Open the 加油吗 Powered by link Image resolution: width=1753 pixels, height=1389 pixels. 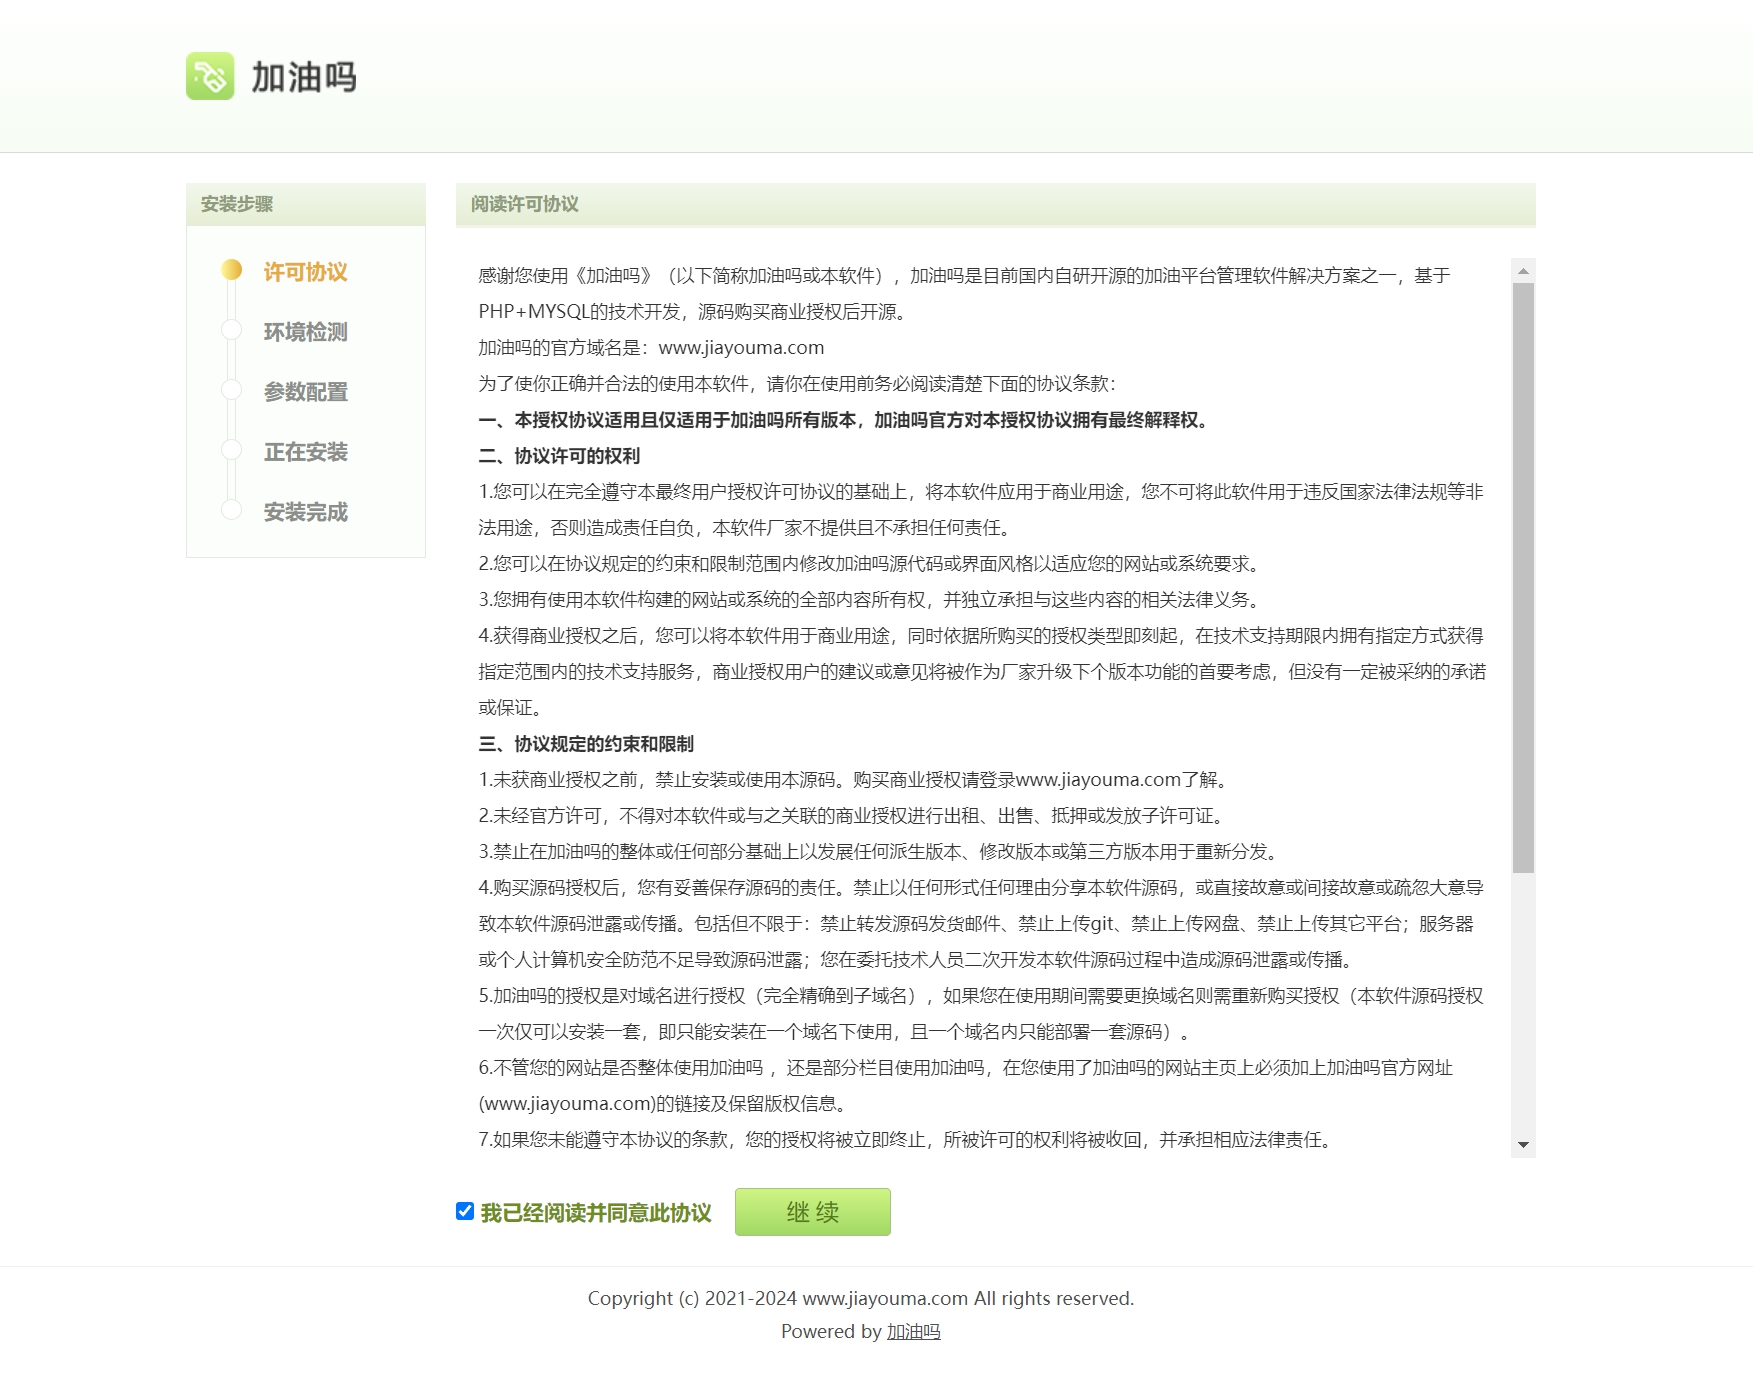click(913, 1331)
